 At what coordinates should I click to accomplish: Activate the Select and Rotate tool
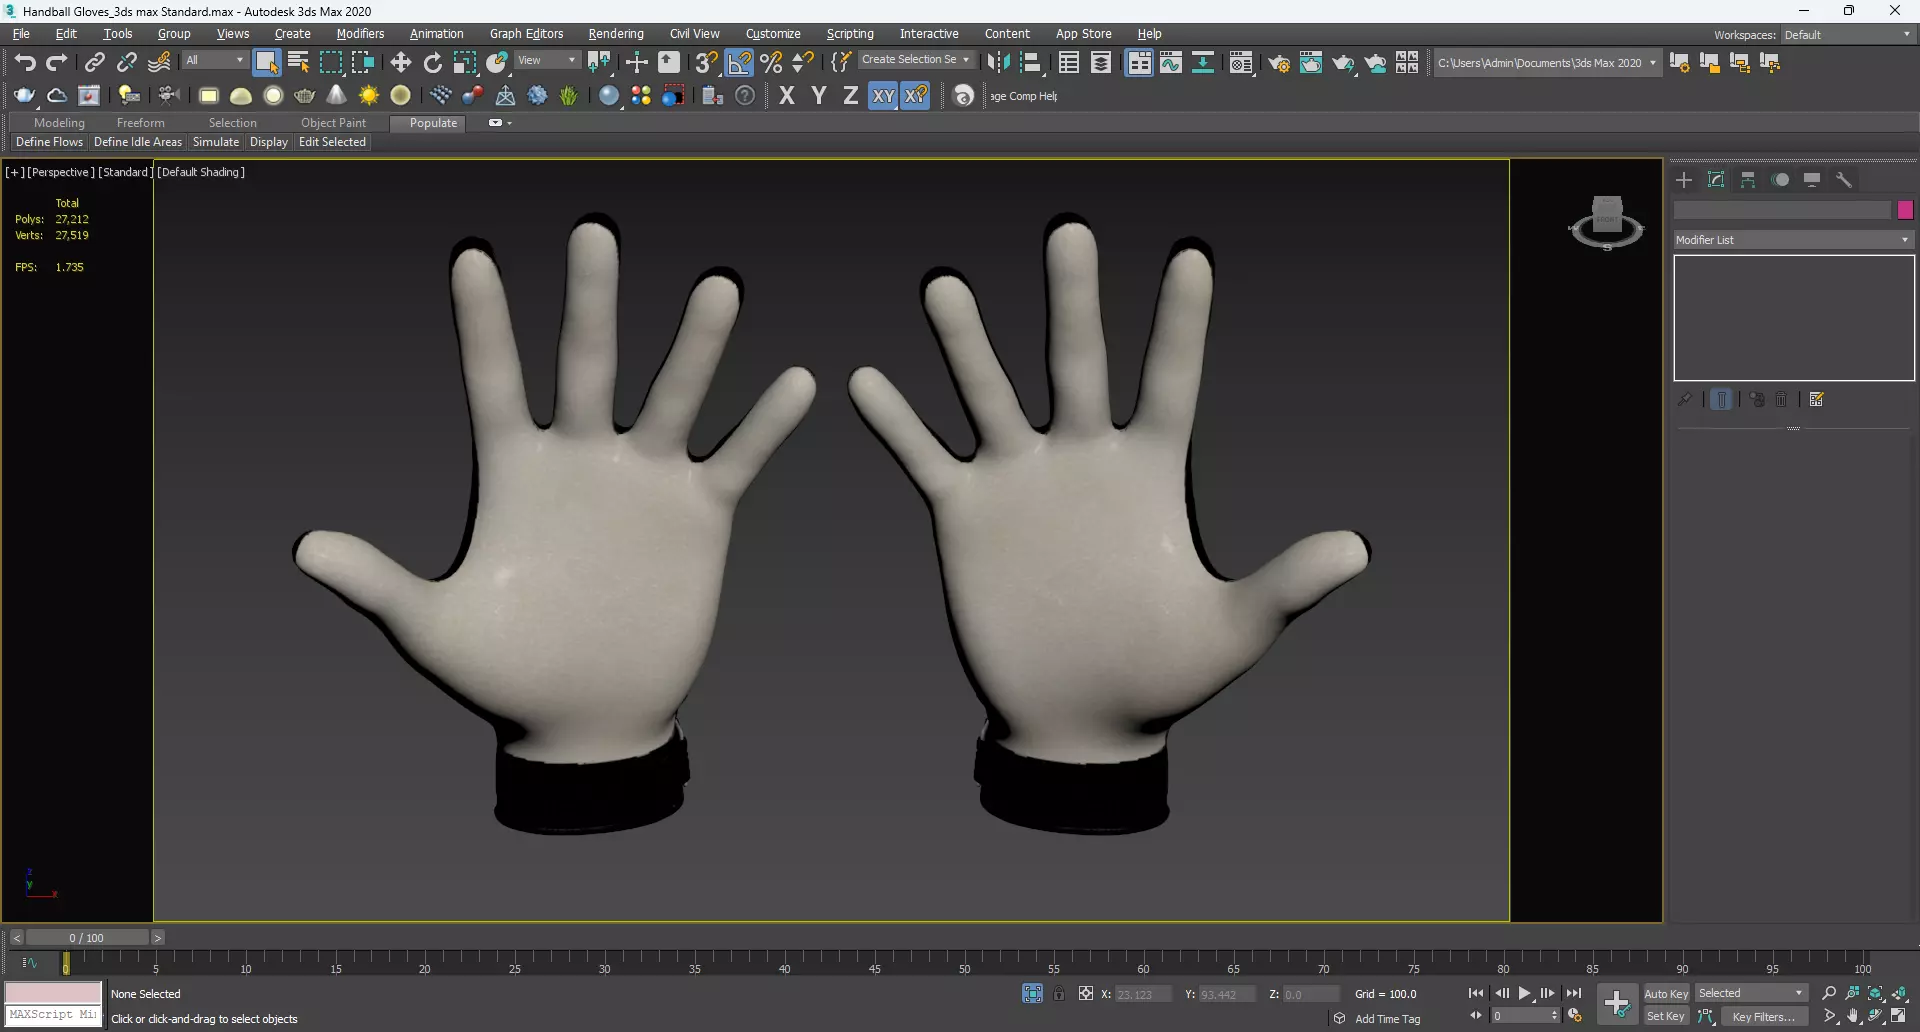coord(433,62)
